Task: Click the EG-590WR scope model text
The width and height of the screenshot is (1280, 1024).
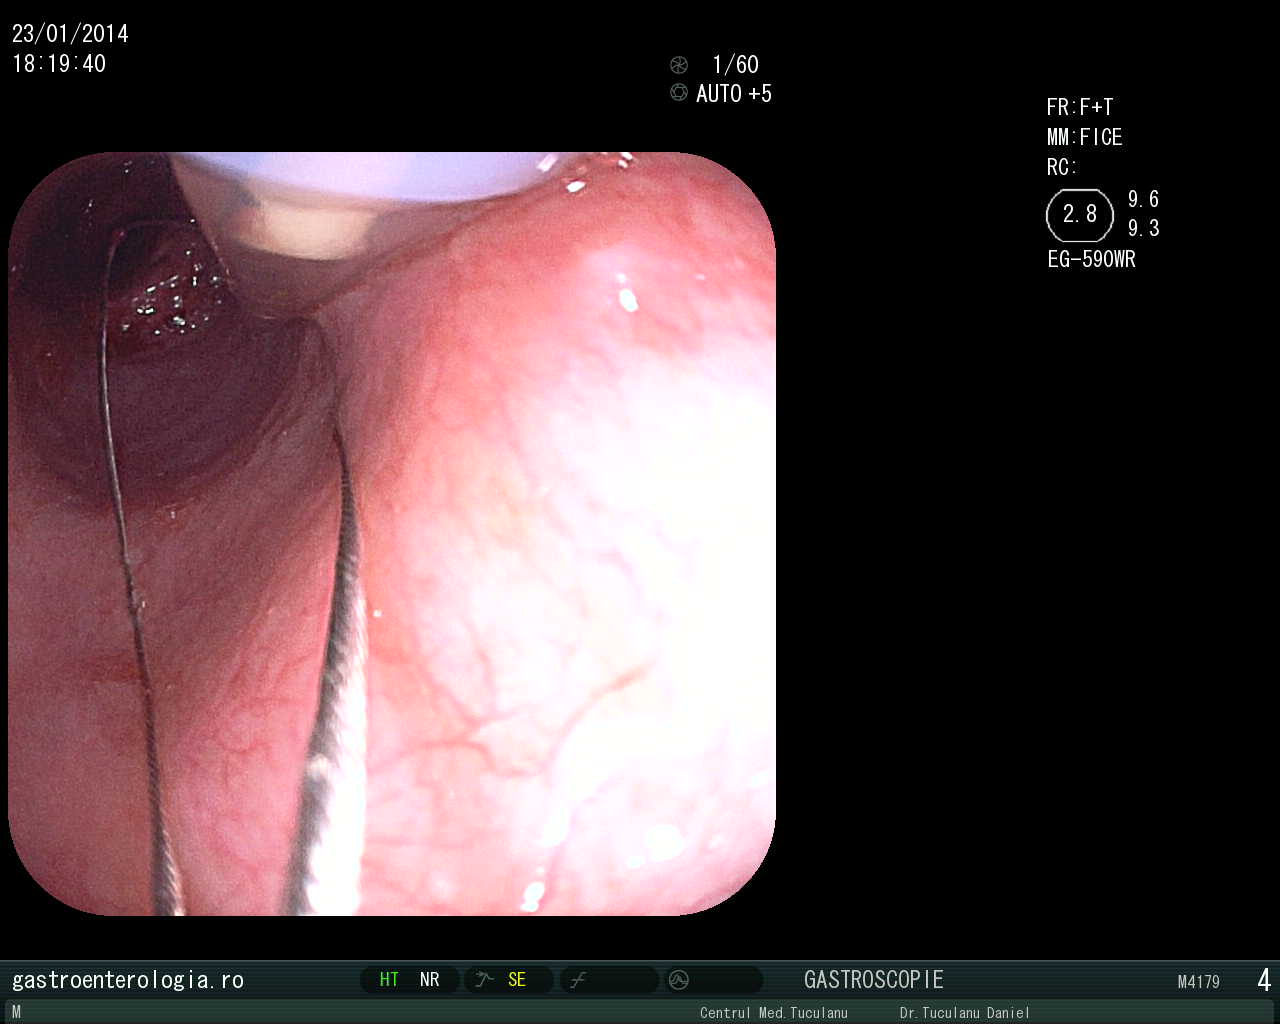Action: [1092, 259]
